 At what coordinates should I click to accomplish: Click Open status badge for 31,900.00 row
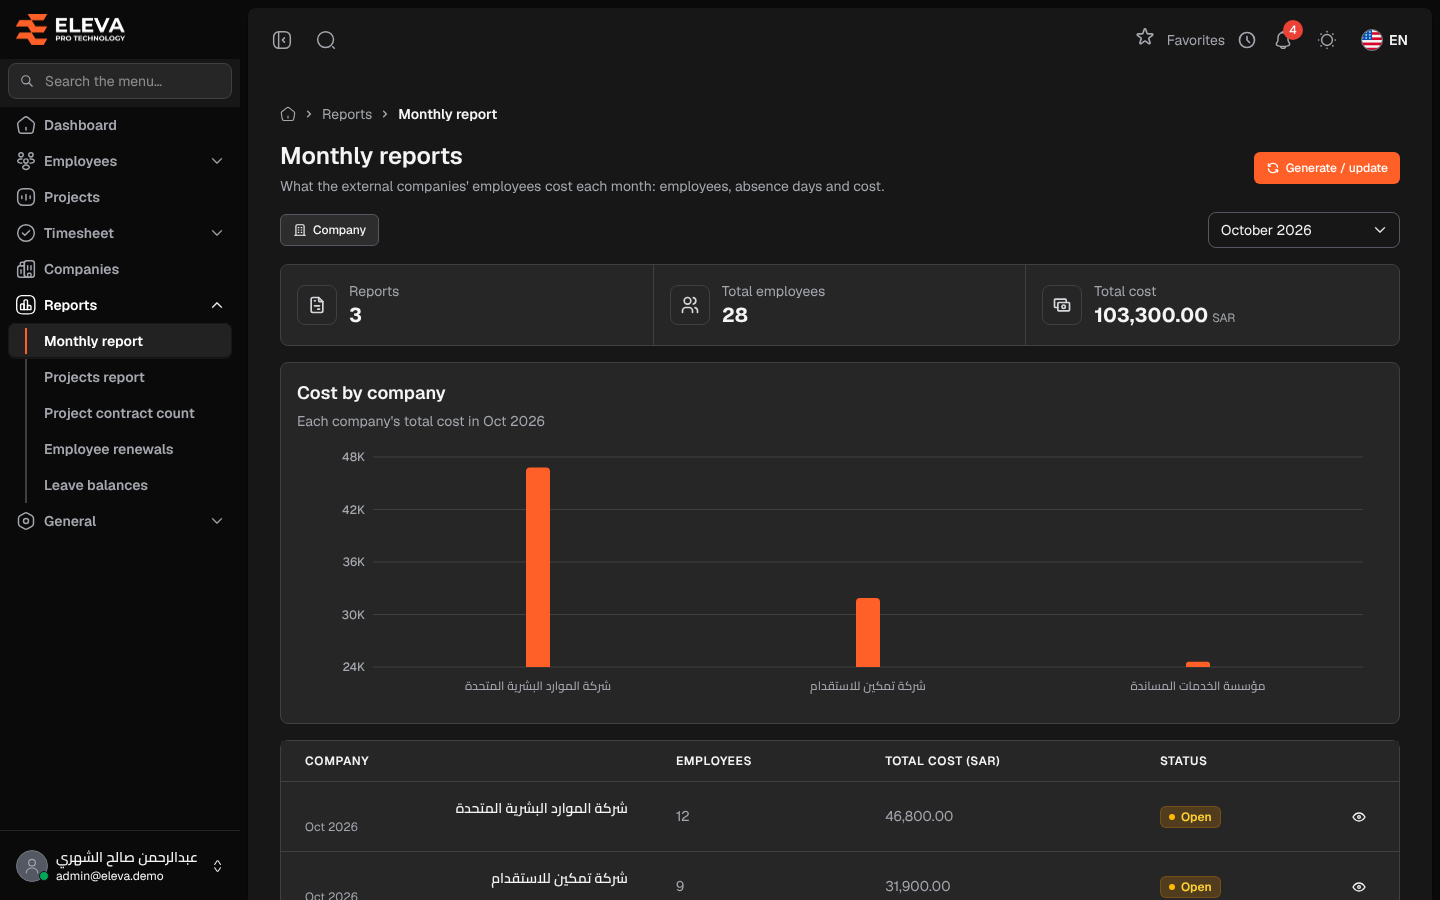click(x=1190, y=887)
